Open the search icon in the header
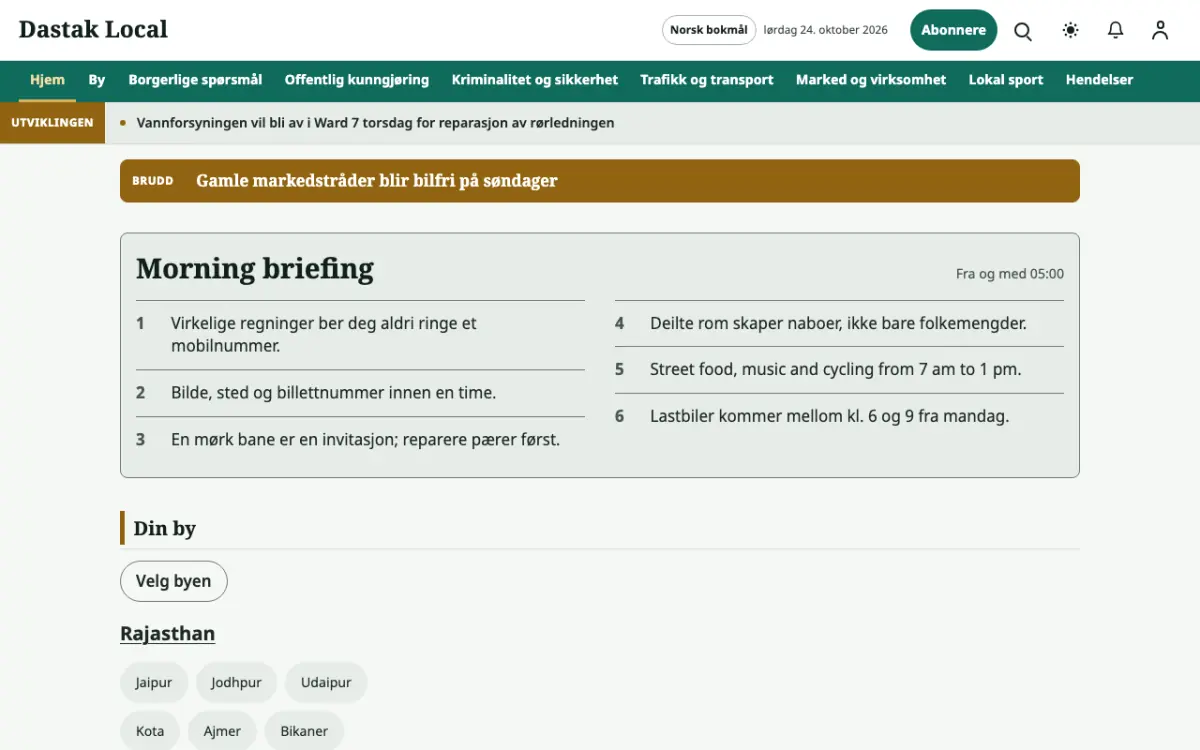Viewport: 1200px width, 750px height. click(x=1023, y=31)
